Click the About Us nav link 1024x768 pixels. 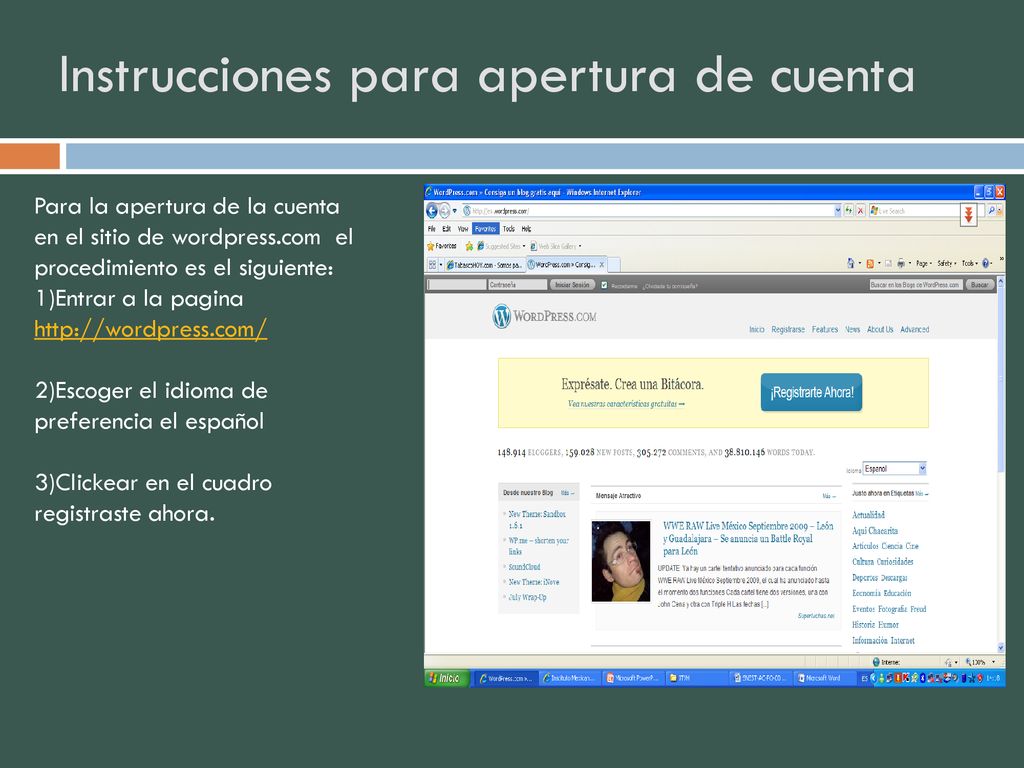click(x=880, y=330)
